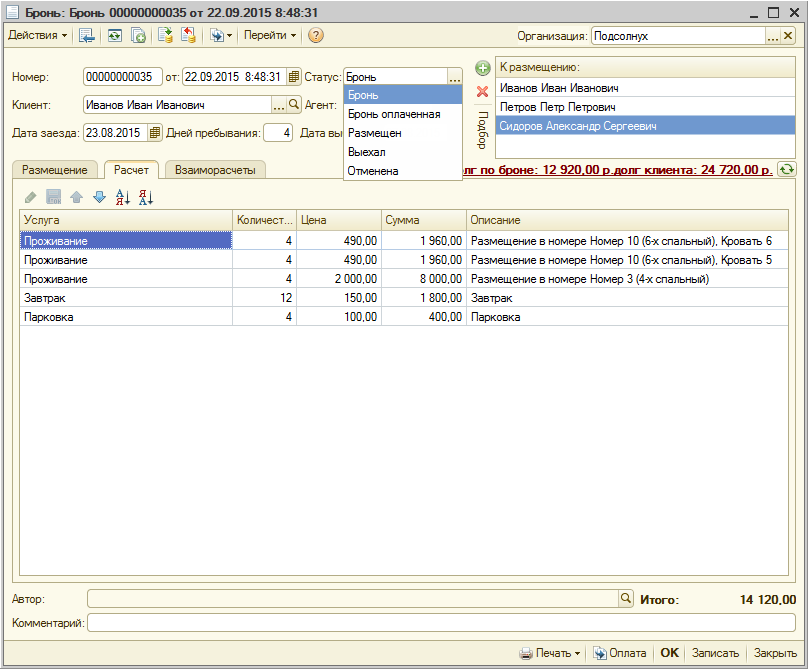Select 'Бронь оплаченная' status option

pos(394,114)
